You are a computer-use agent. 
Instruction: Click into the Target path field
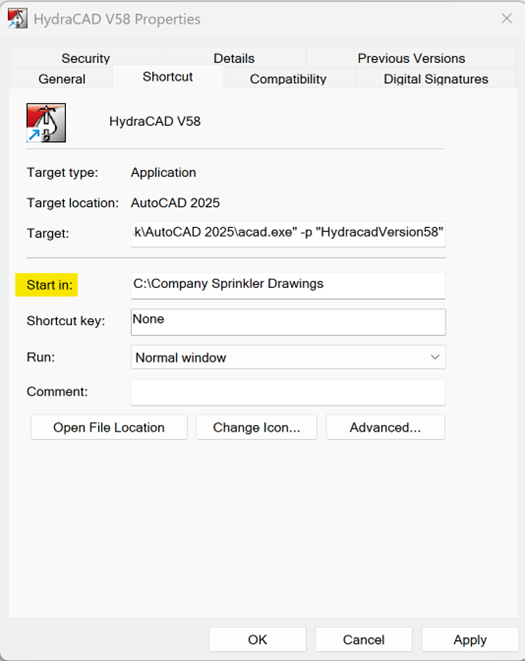tap(288, 234)
